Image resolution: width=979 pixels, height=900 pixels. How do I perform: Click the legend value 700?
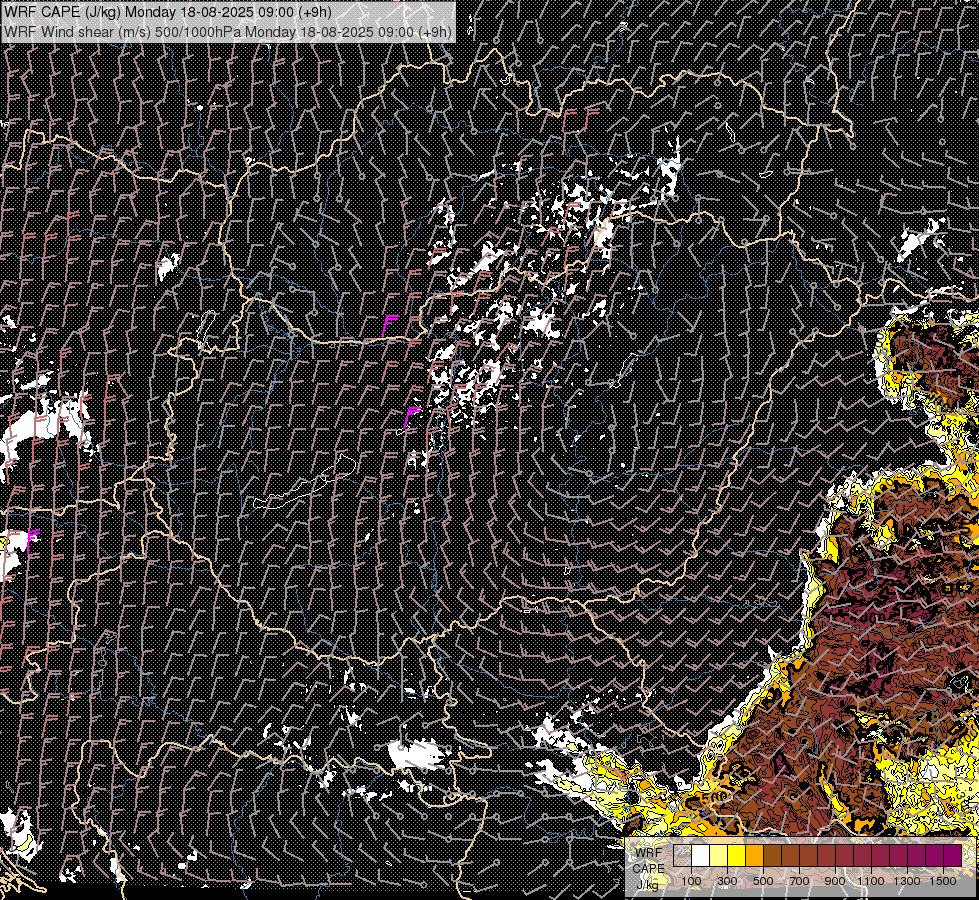click(x=799, y=881)
